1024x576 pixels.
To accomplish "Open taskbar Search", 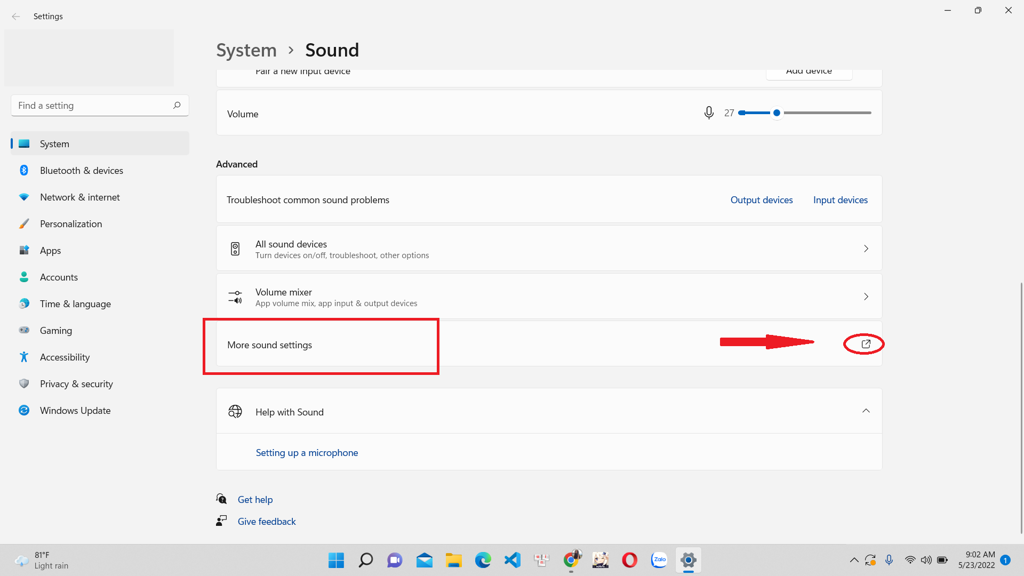I will [366, 560].
